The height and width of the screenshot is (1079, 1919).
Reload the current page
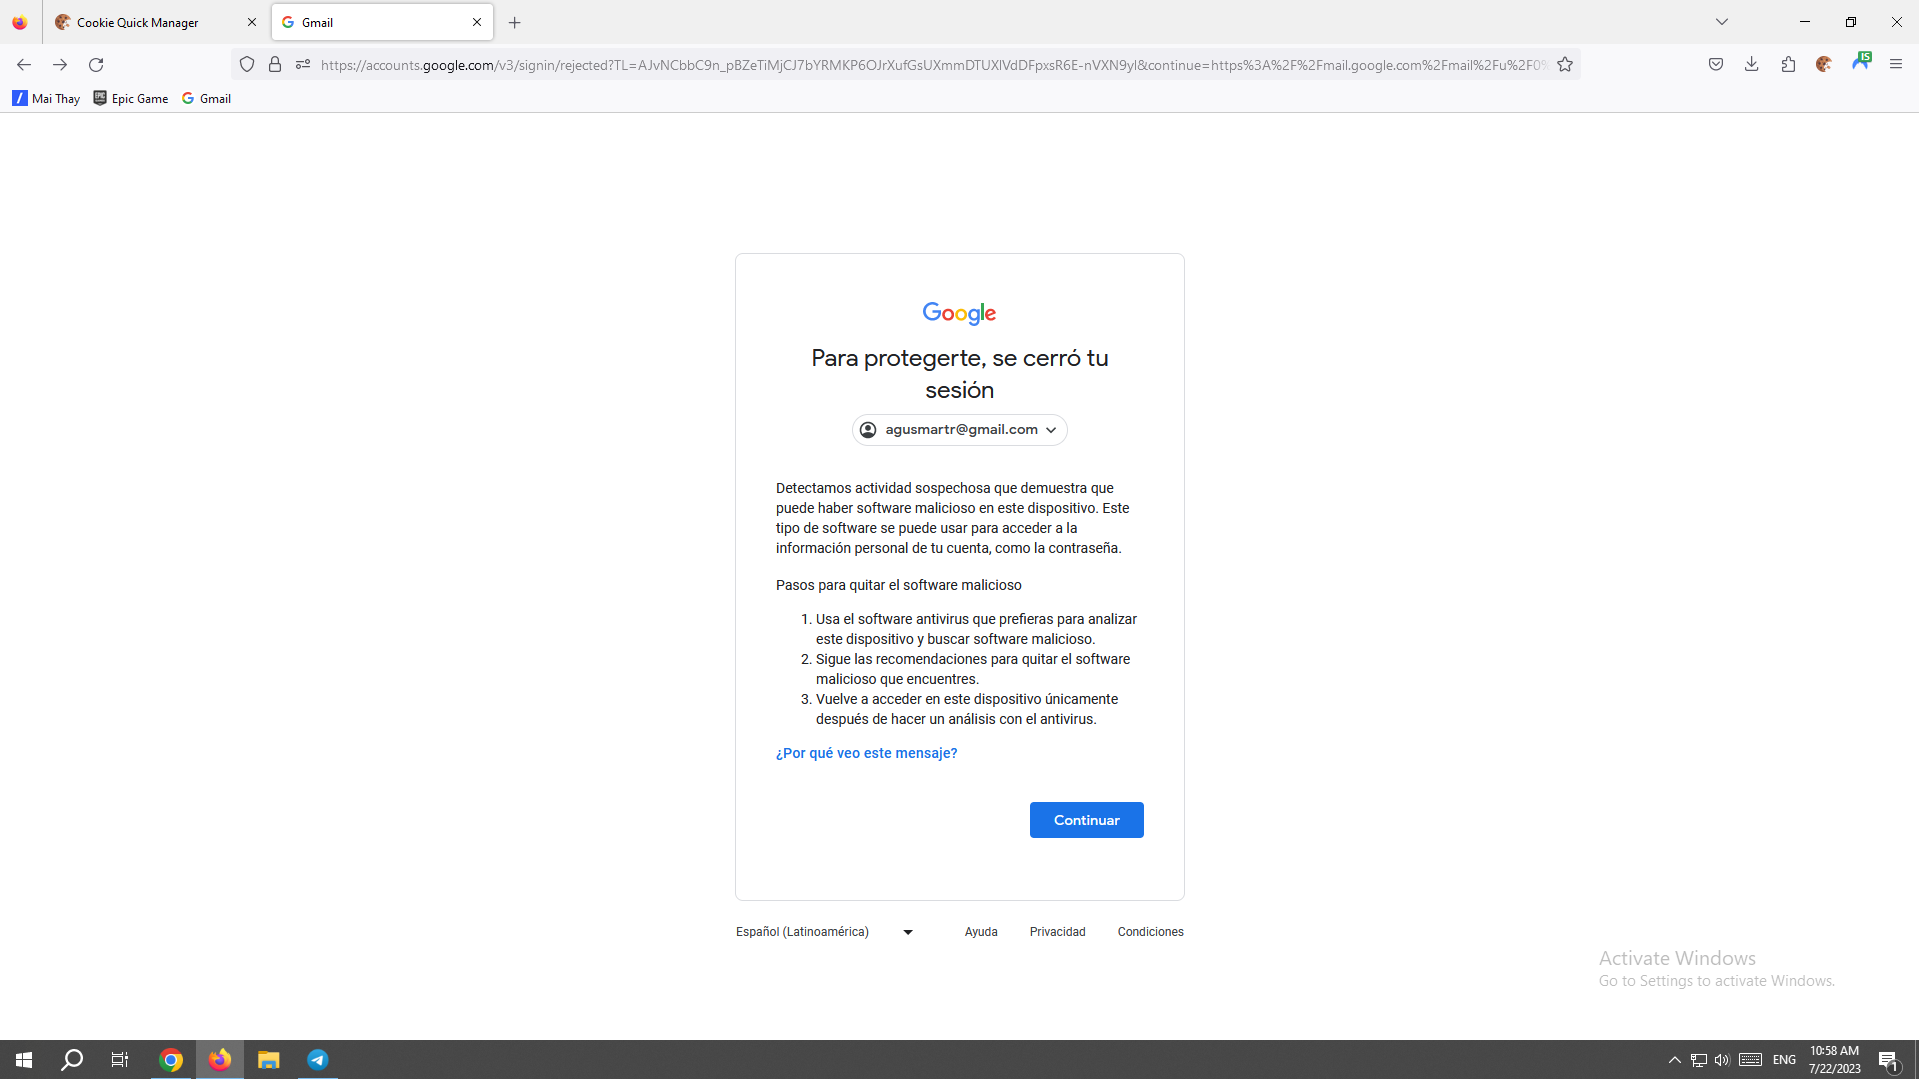click(96, 65)
